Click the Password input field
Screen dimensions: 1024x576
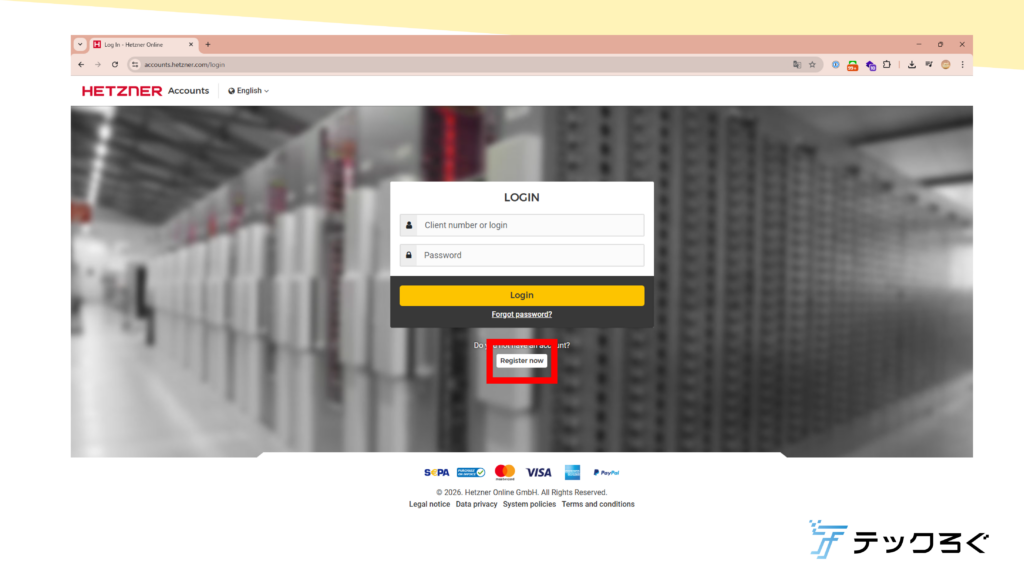pyautogui.click(x=530, y=255)
